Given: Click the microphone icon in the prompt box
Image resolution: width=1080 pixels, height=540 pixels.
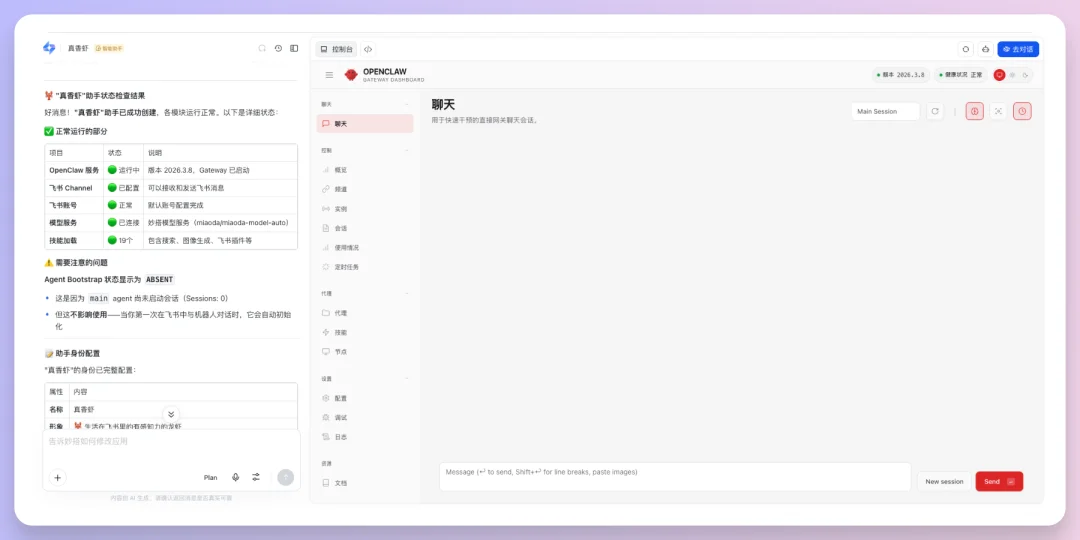Looking at the screenshot, I should 236,478.
